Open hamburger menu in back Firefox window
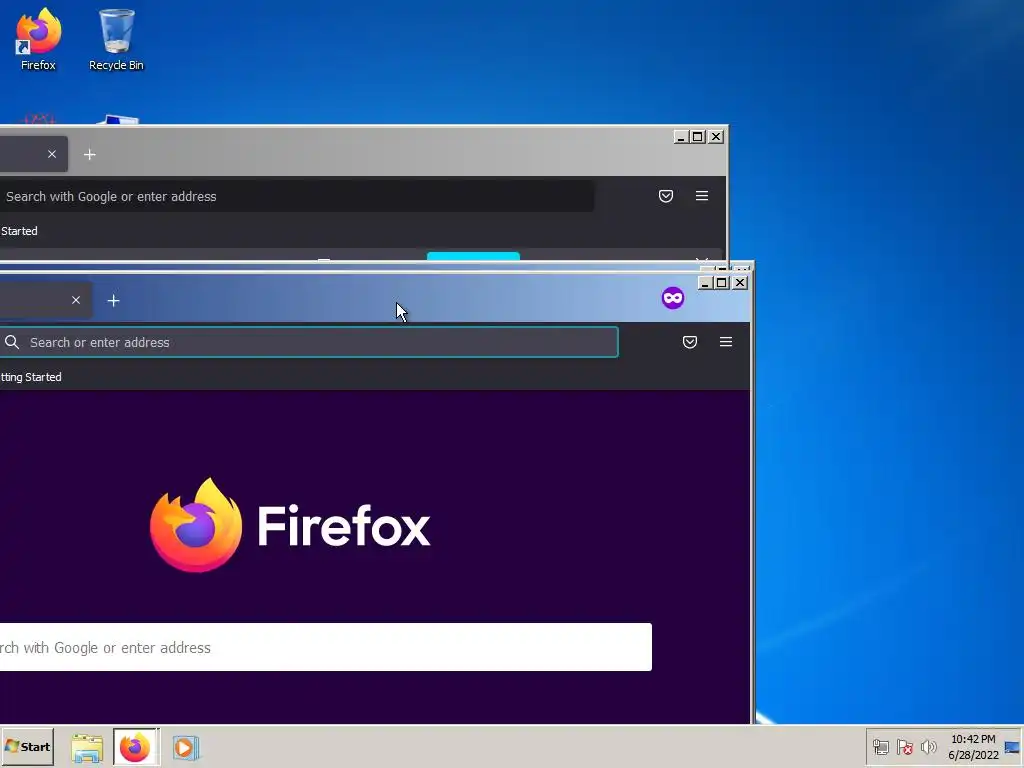The image size is (1024, 768). pos(702,196)
